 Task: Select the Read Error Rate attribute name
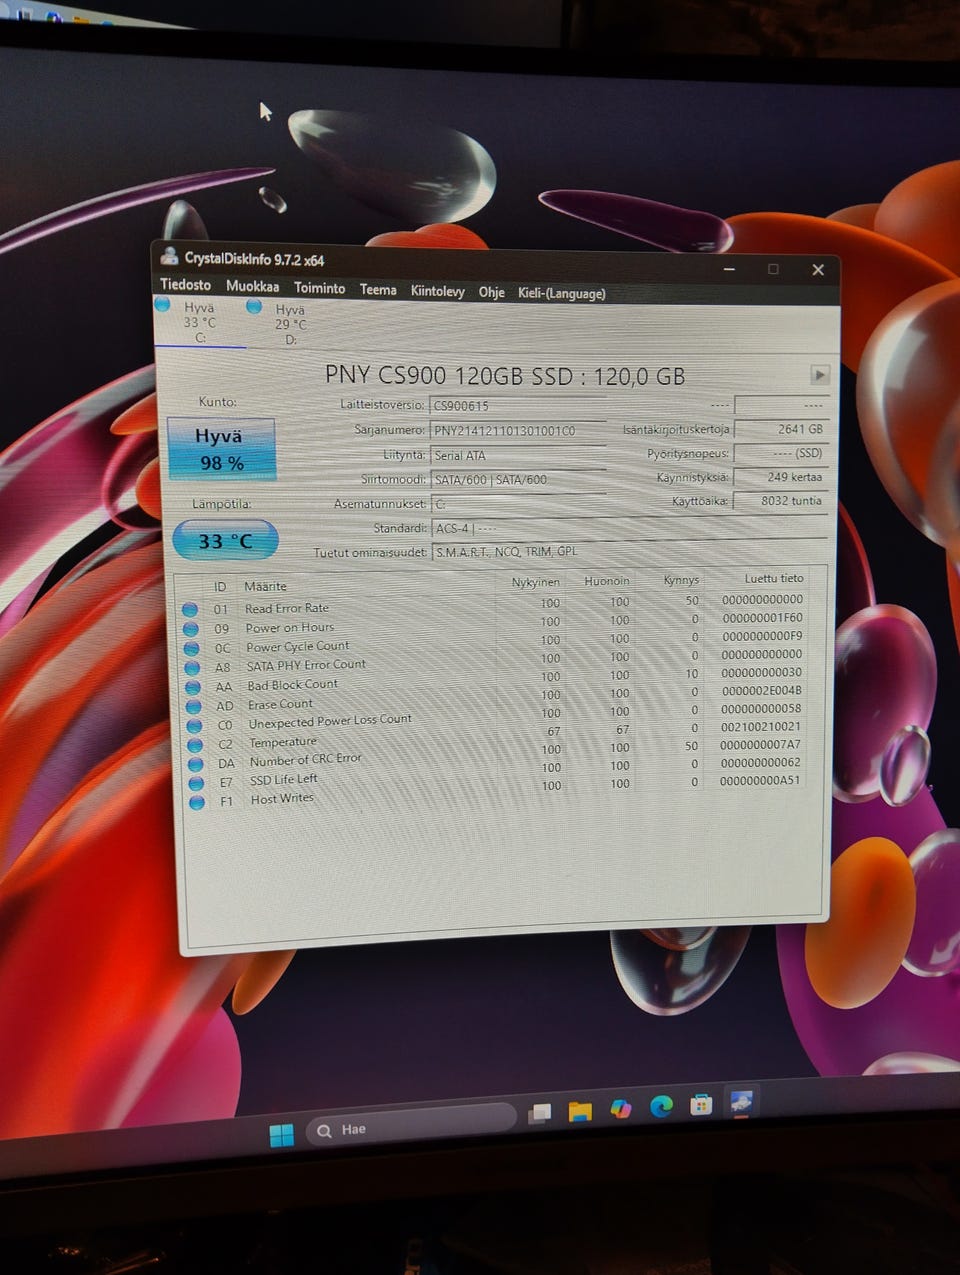[x=287, y=608]
